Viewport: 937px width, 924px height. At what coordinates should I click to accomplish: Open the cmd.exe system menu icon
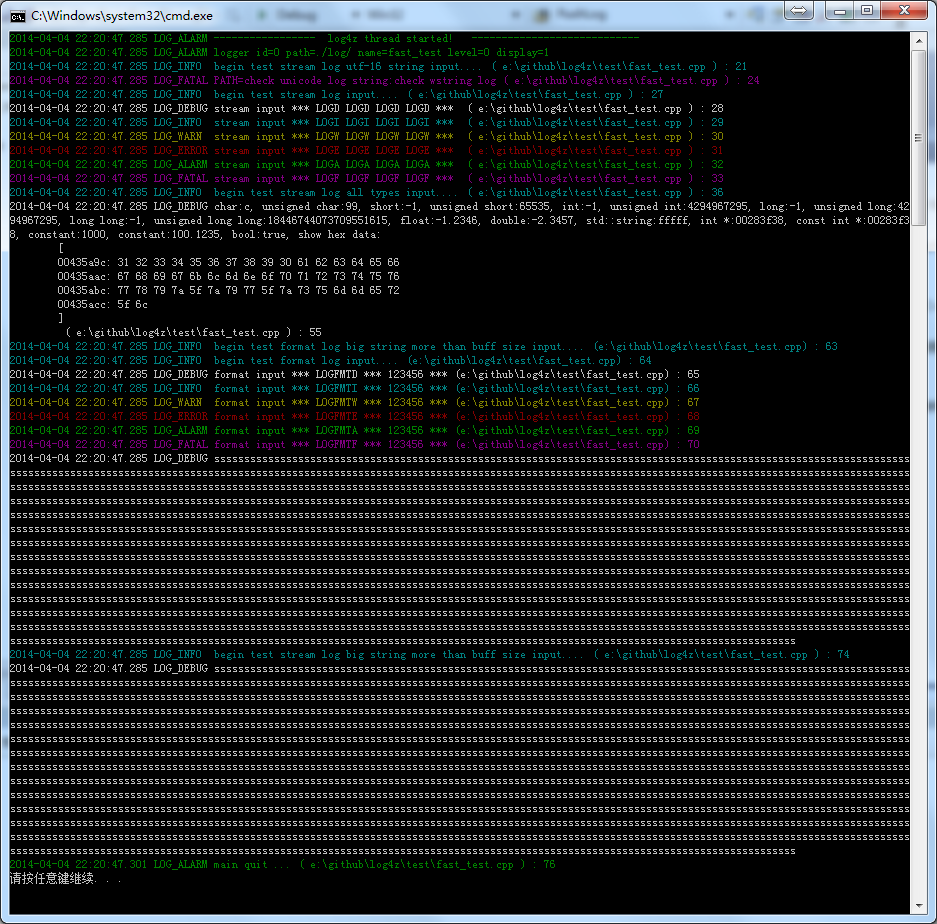click(x=17, y=15)
